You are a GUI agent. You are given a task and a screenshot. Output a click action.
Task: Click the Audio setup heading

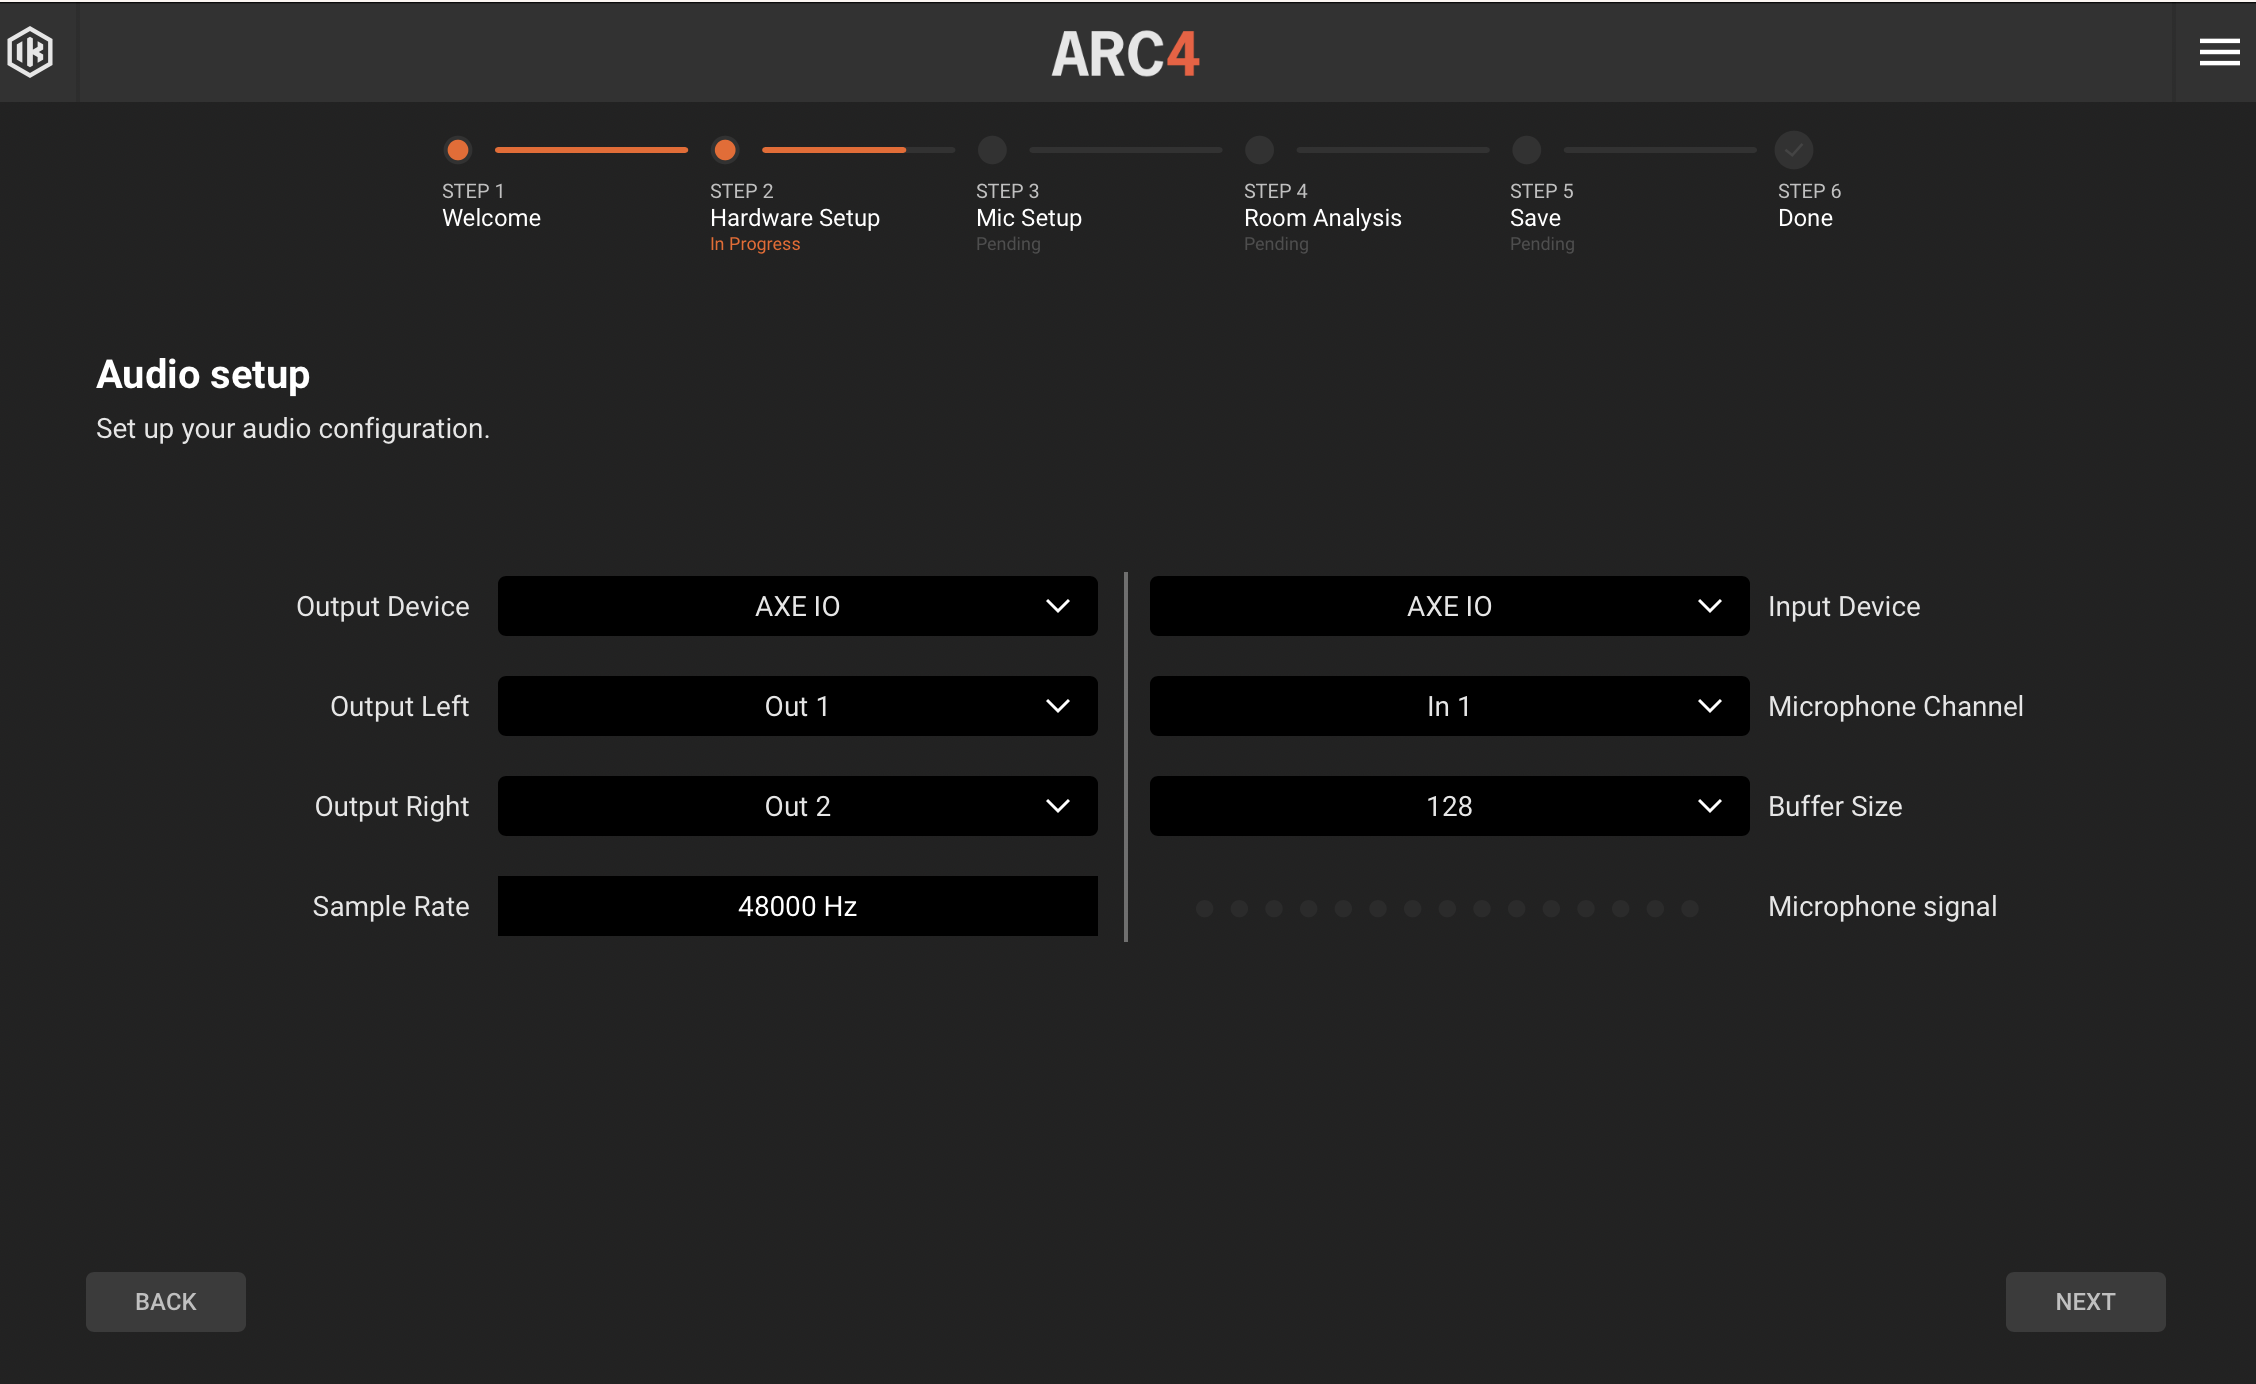203,375
